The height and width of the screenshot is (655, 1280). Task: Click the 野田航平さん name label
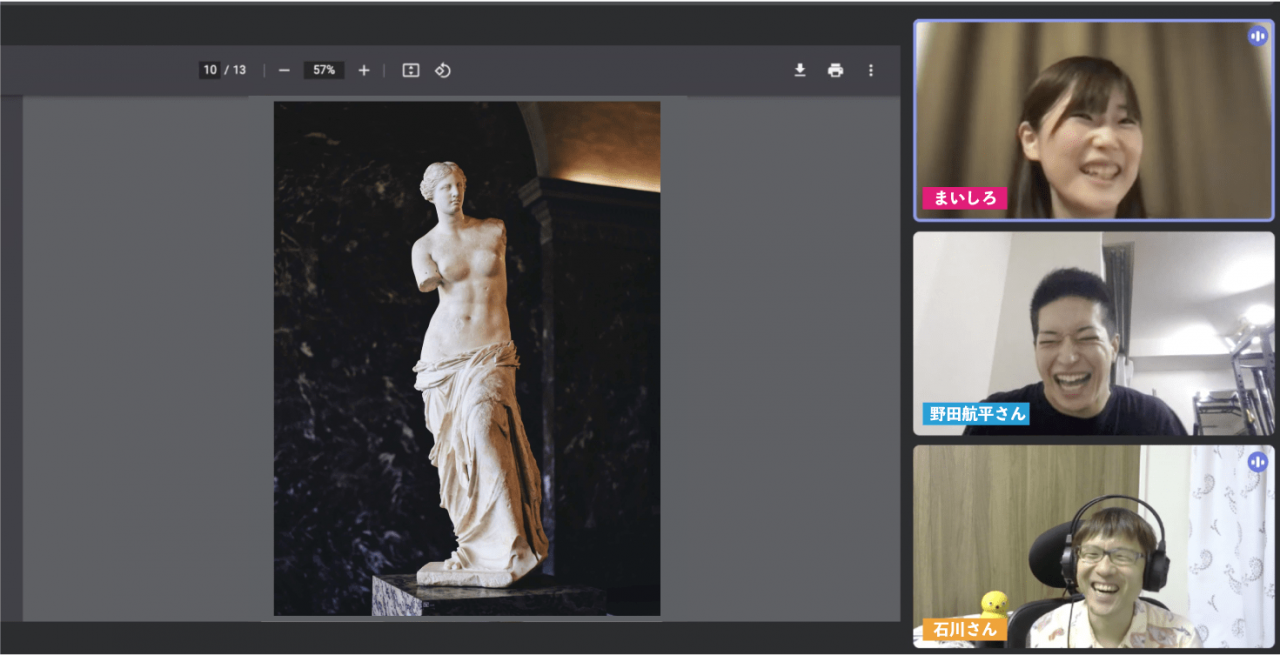975,414
